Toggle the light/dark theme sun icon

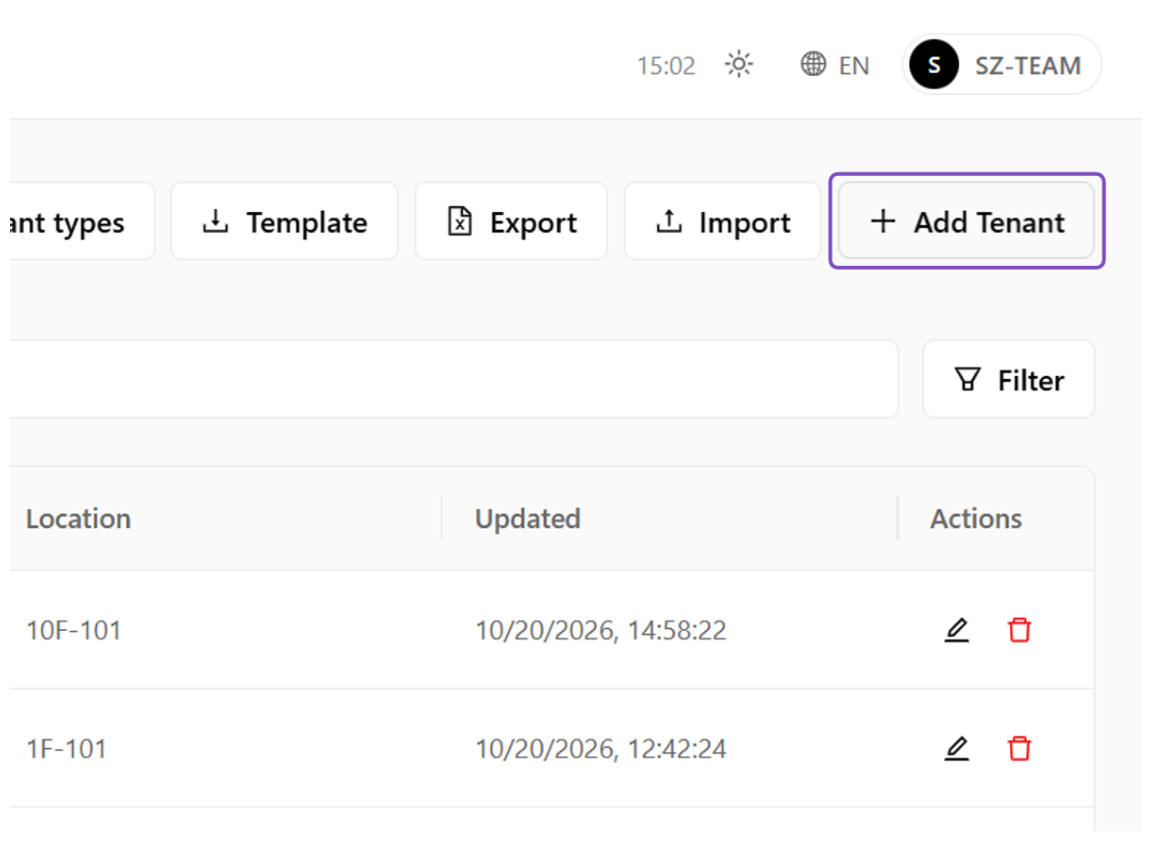tap(738, 65)
